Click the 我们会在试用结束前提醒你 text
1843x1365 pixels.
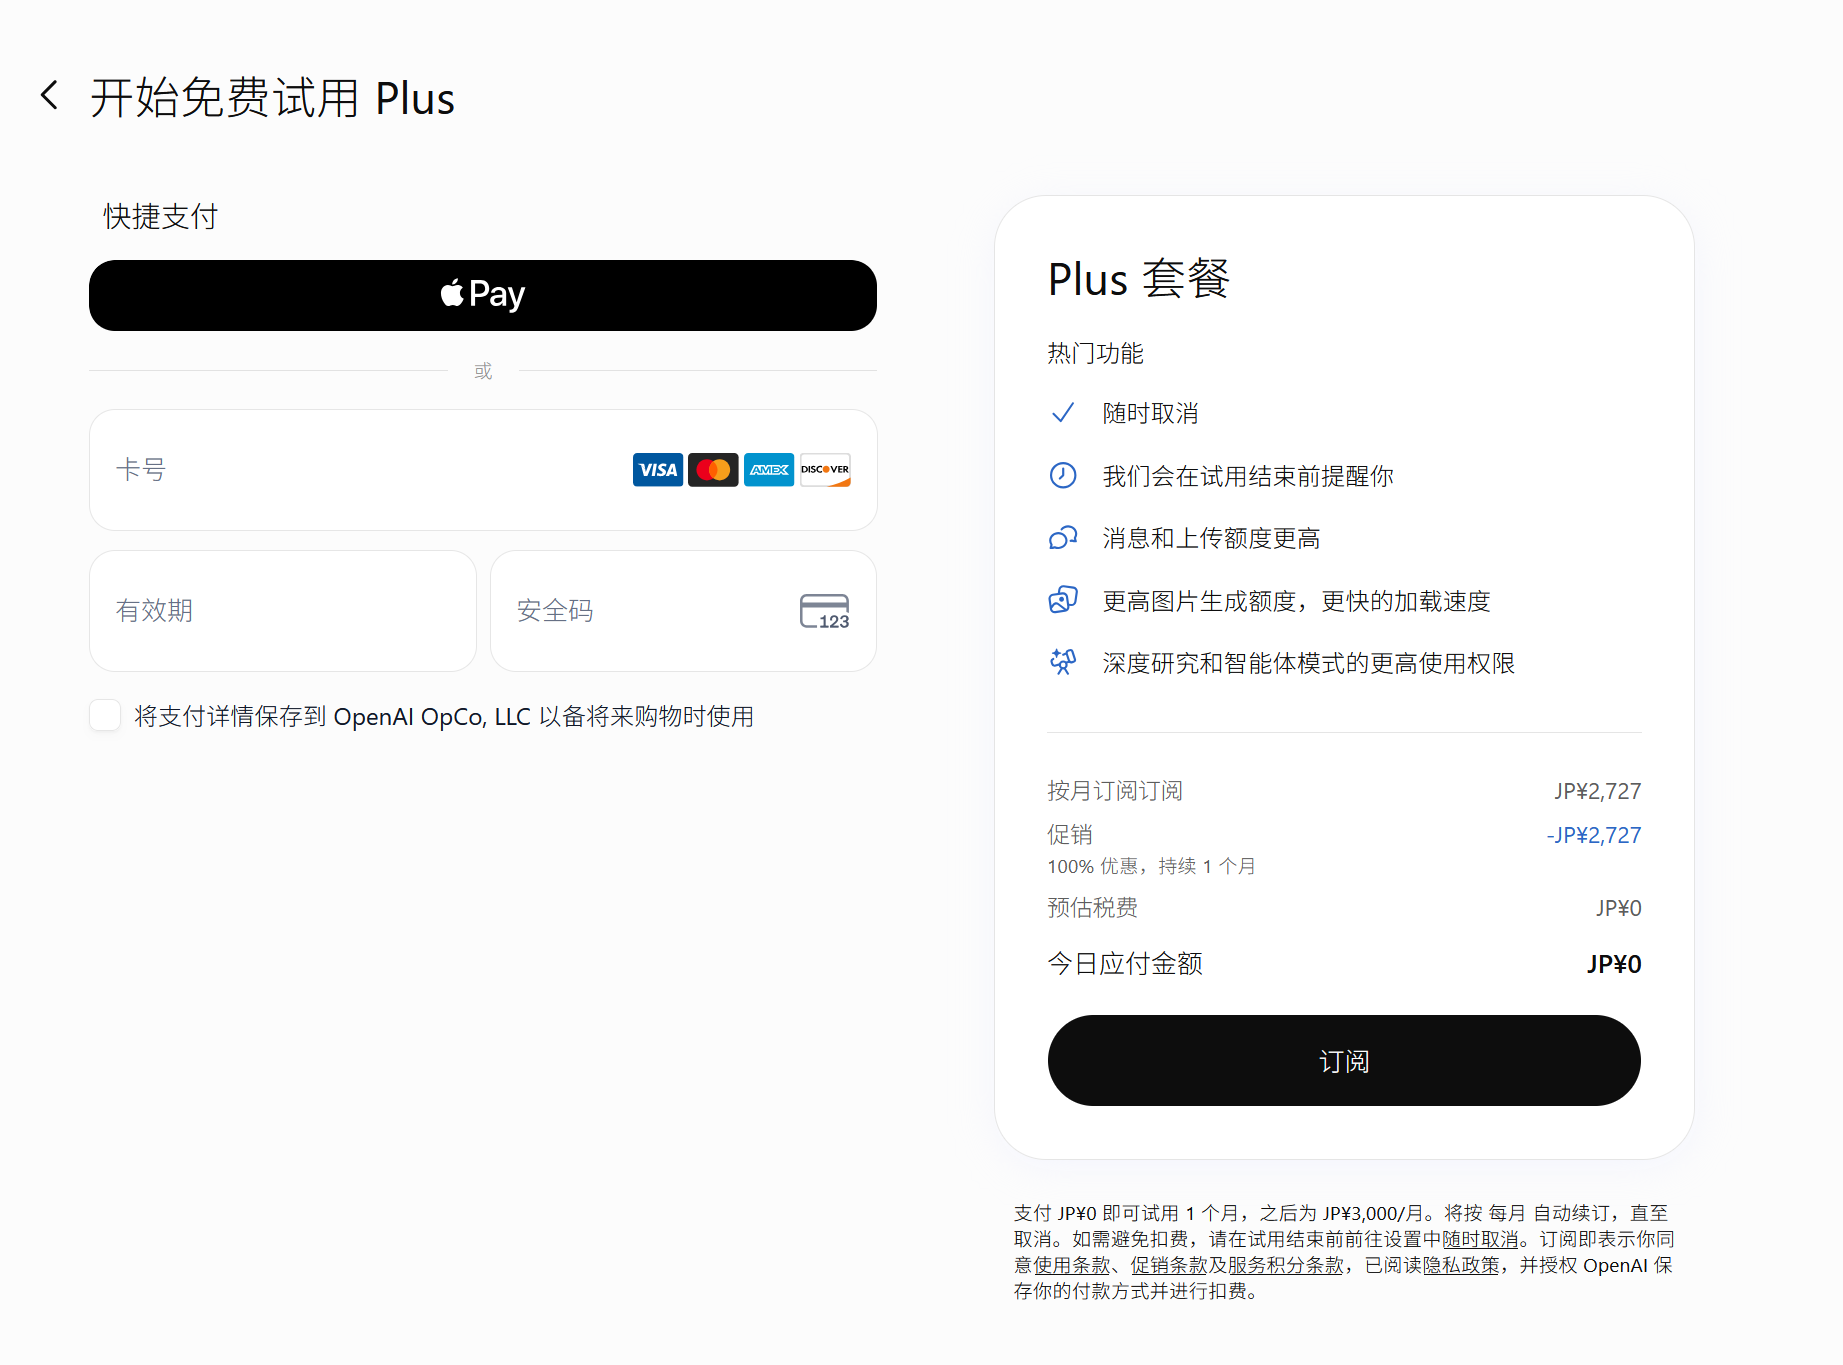point(1248,476)
